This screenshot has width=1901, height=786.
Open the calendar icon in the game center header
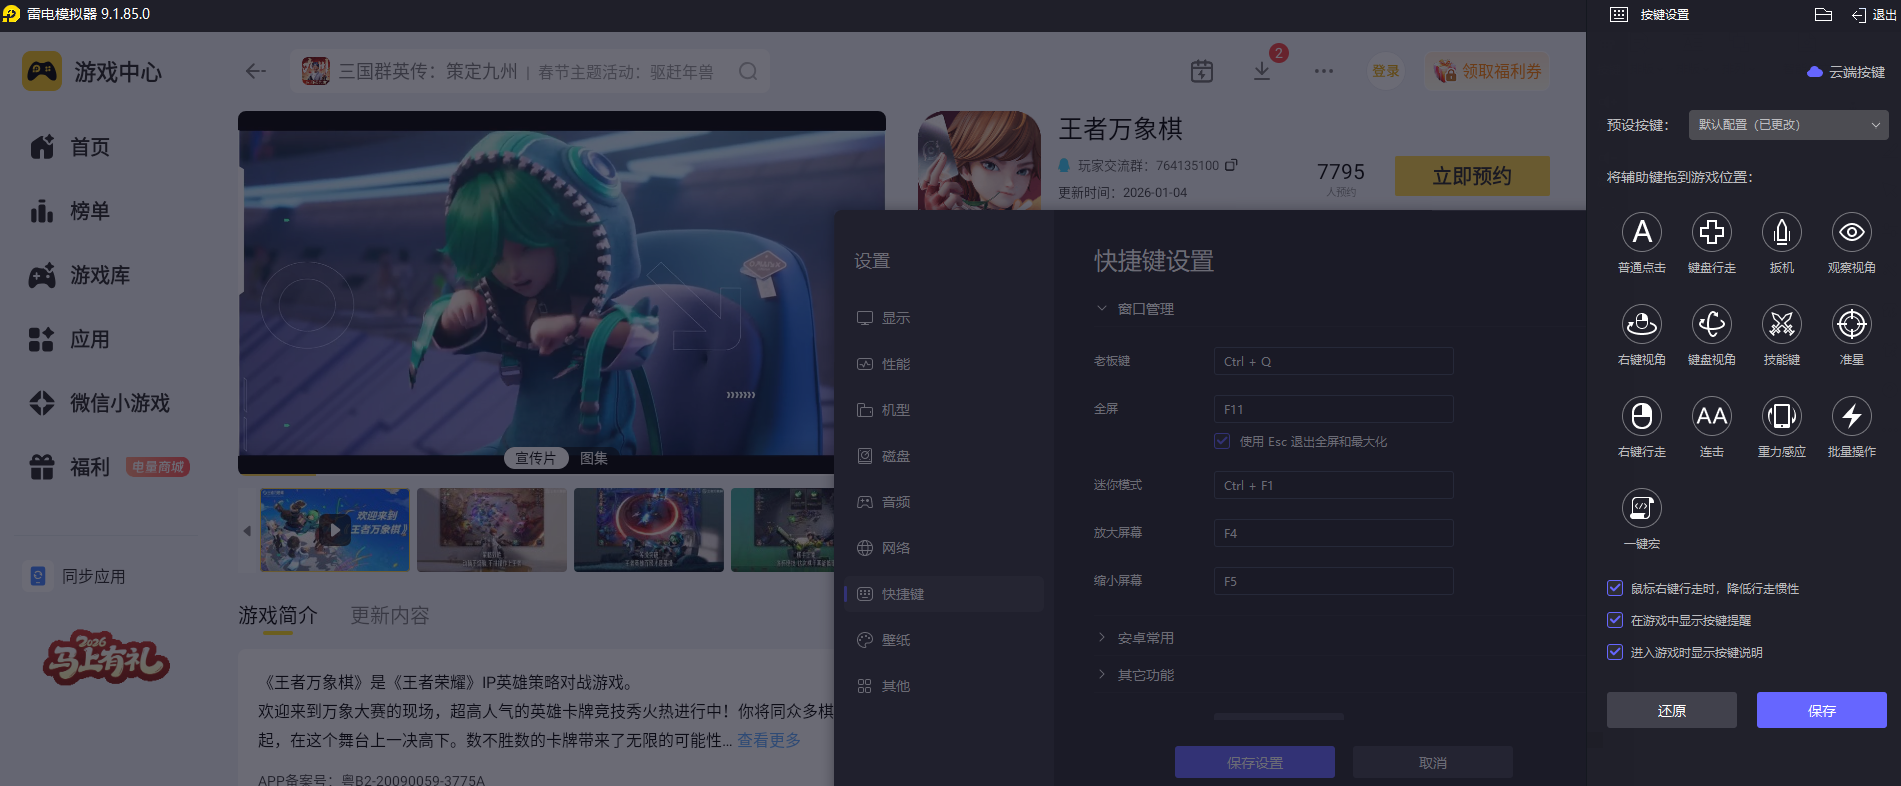(1202, 71)
